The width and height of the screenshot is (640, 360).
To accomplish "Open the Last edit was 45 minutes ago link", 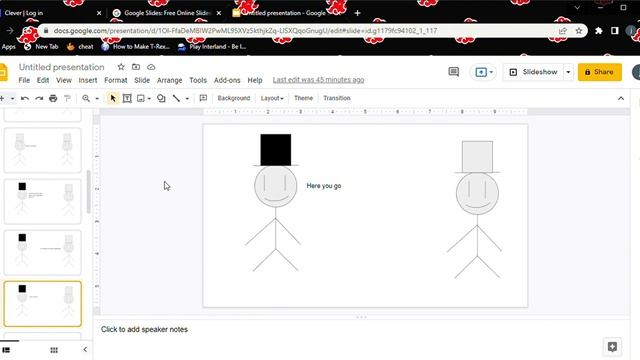I will pyautogui.click(x=318, y=80).
